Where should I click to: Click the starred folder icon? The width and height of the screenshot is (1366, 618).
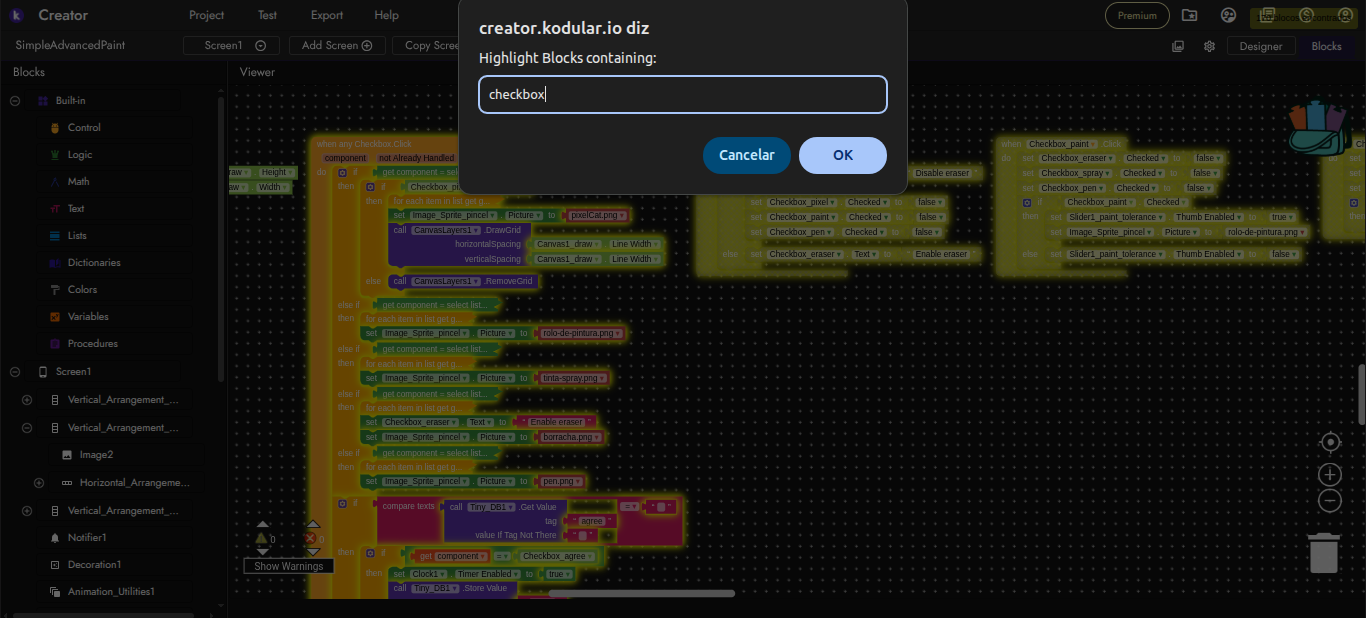[x=1189, y=15]
